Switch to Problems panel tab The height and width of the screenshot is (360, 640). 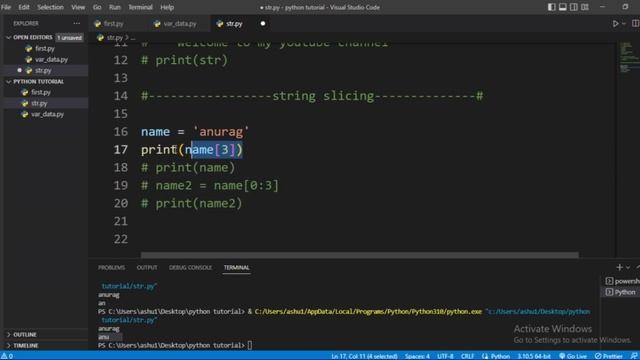(x=111, y=267)
